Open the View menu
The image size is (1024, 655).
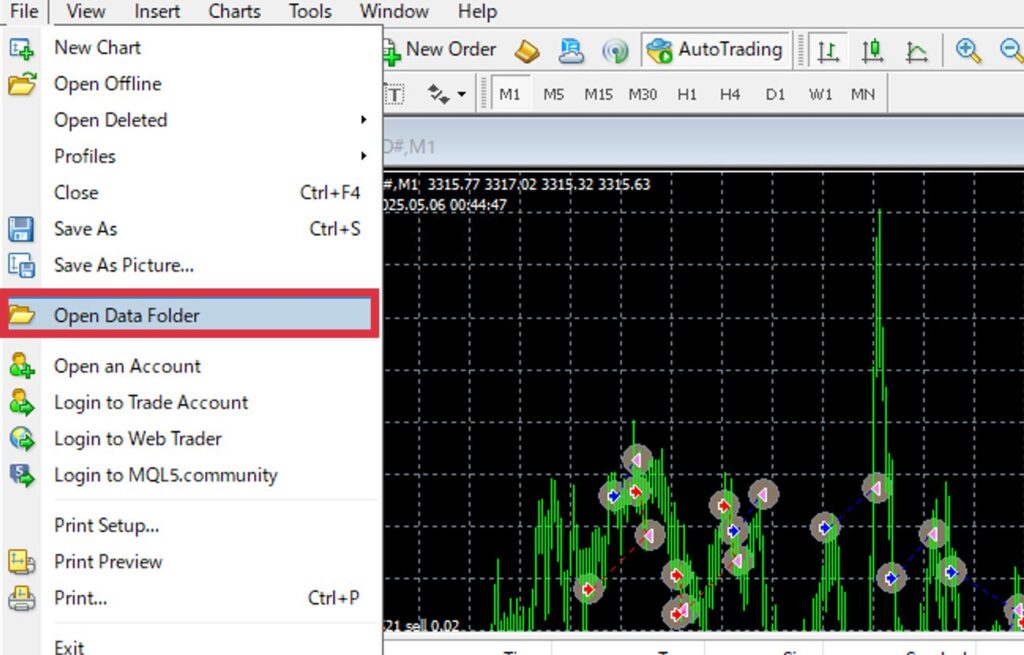(x=86, y=11)
